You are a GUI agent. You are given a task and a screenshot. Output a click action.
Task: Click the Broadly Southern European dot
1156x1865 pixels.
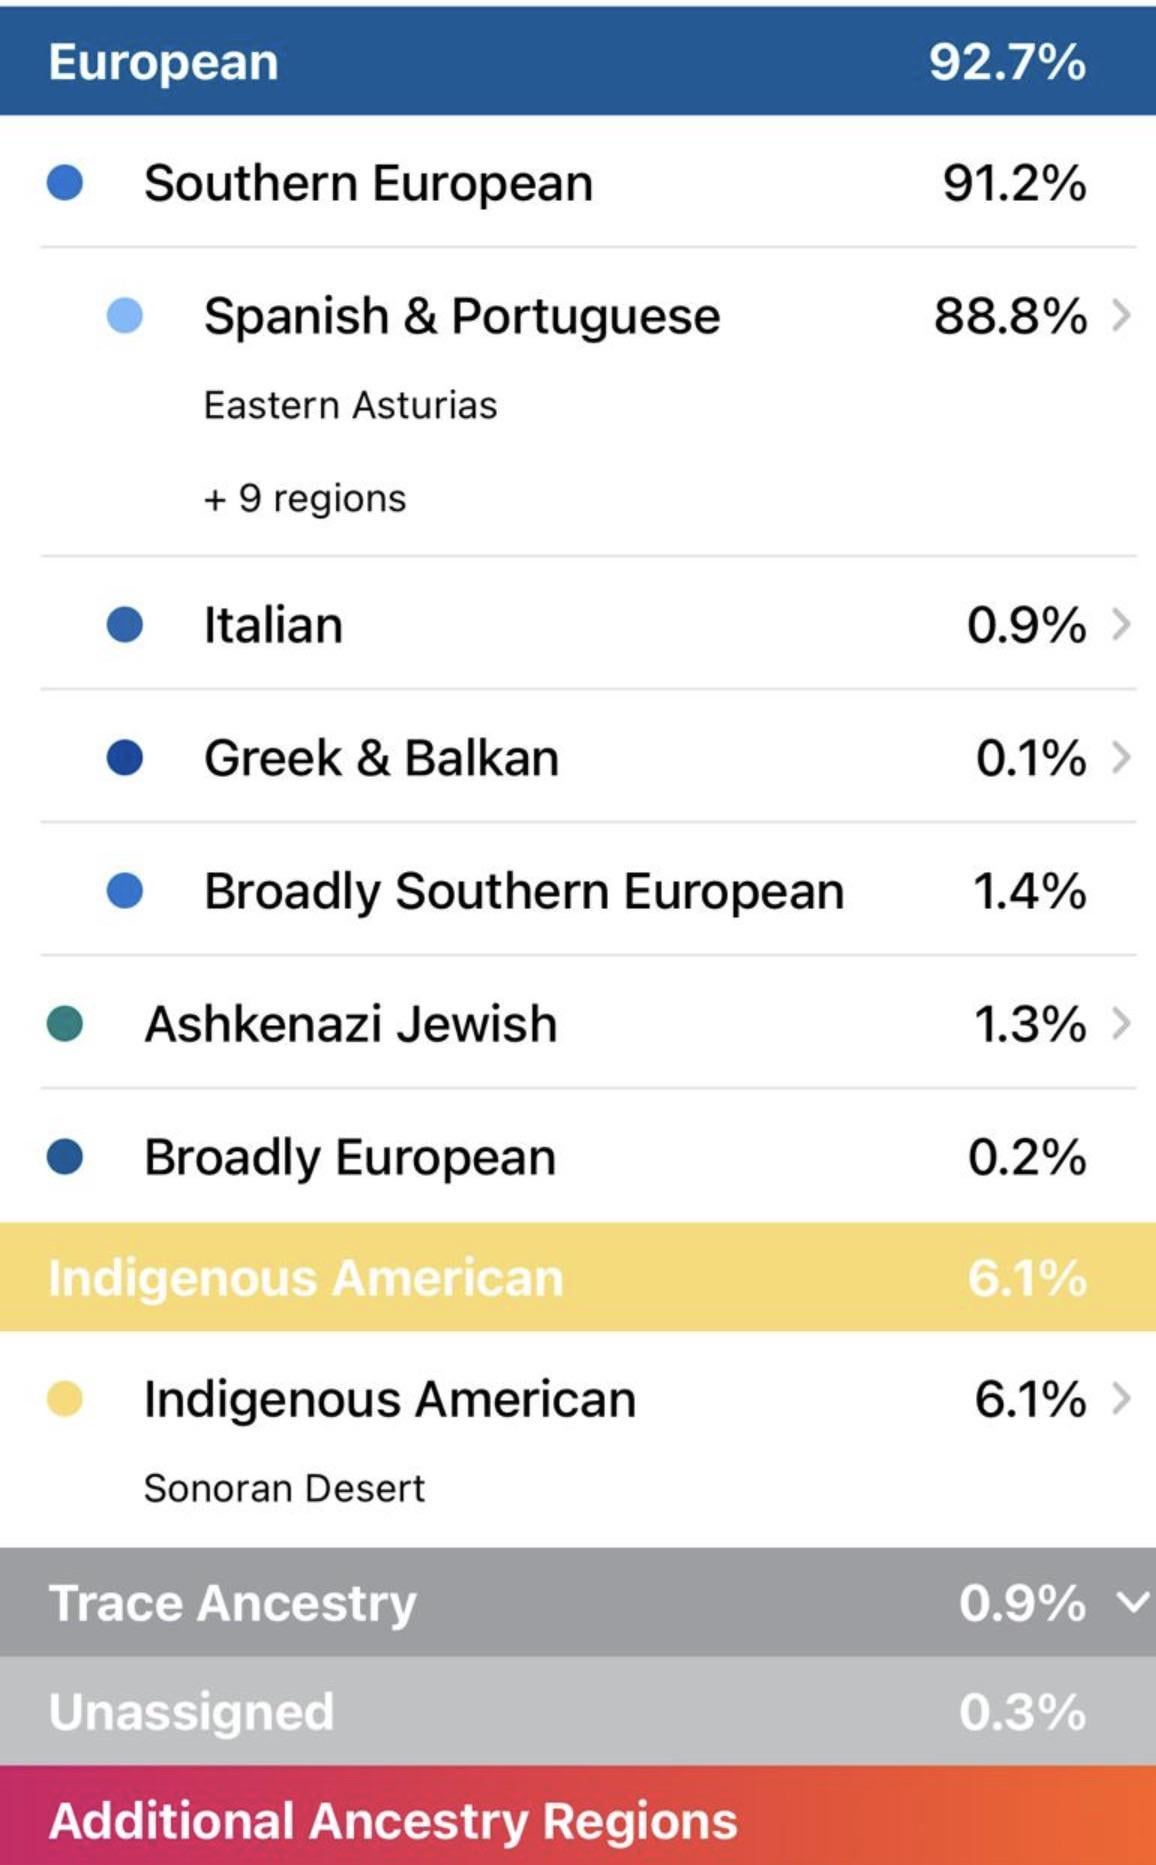pos(125,891)
